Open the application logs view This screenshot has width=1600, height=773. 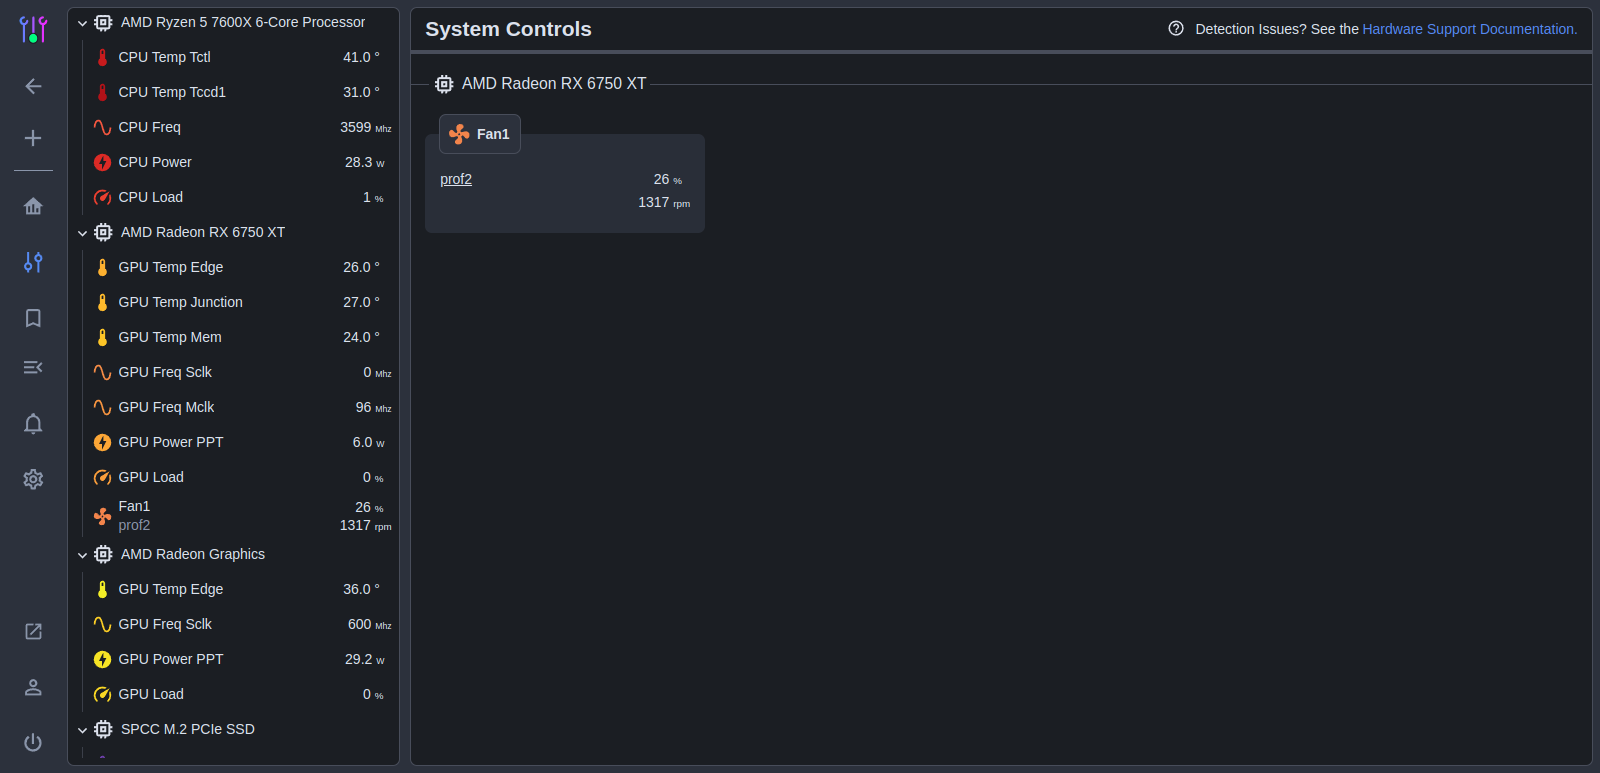33,367
